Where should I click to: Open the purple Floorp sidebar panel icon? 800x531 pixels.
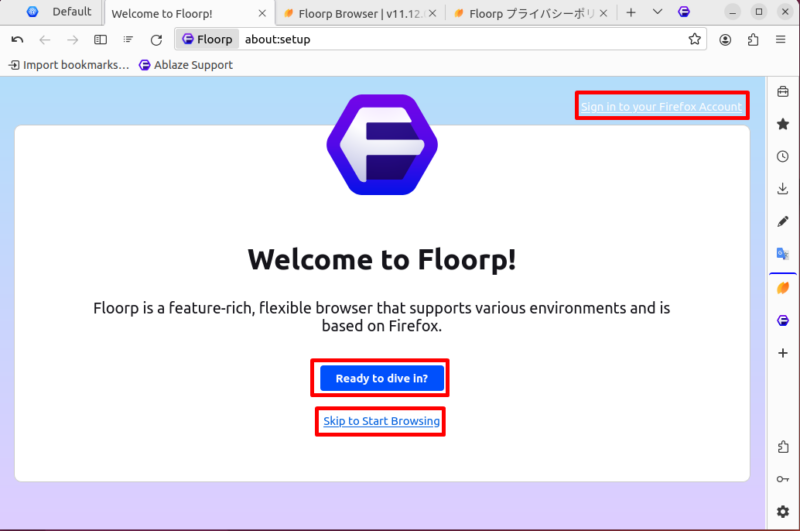[783, 320]
